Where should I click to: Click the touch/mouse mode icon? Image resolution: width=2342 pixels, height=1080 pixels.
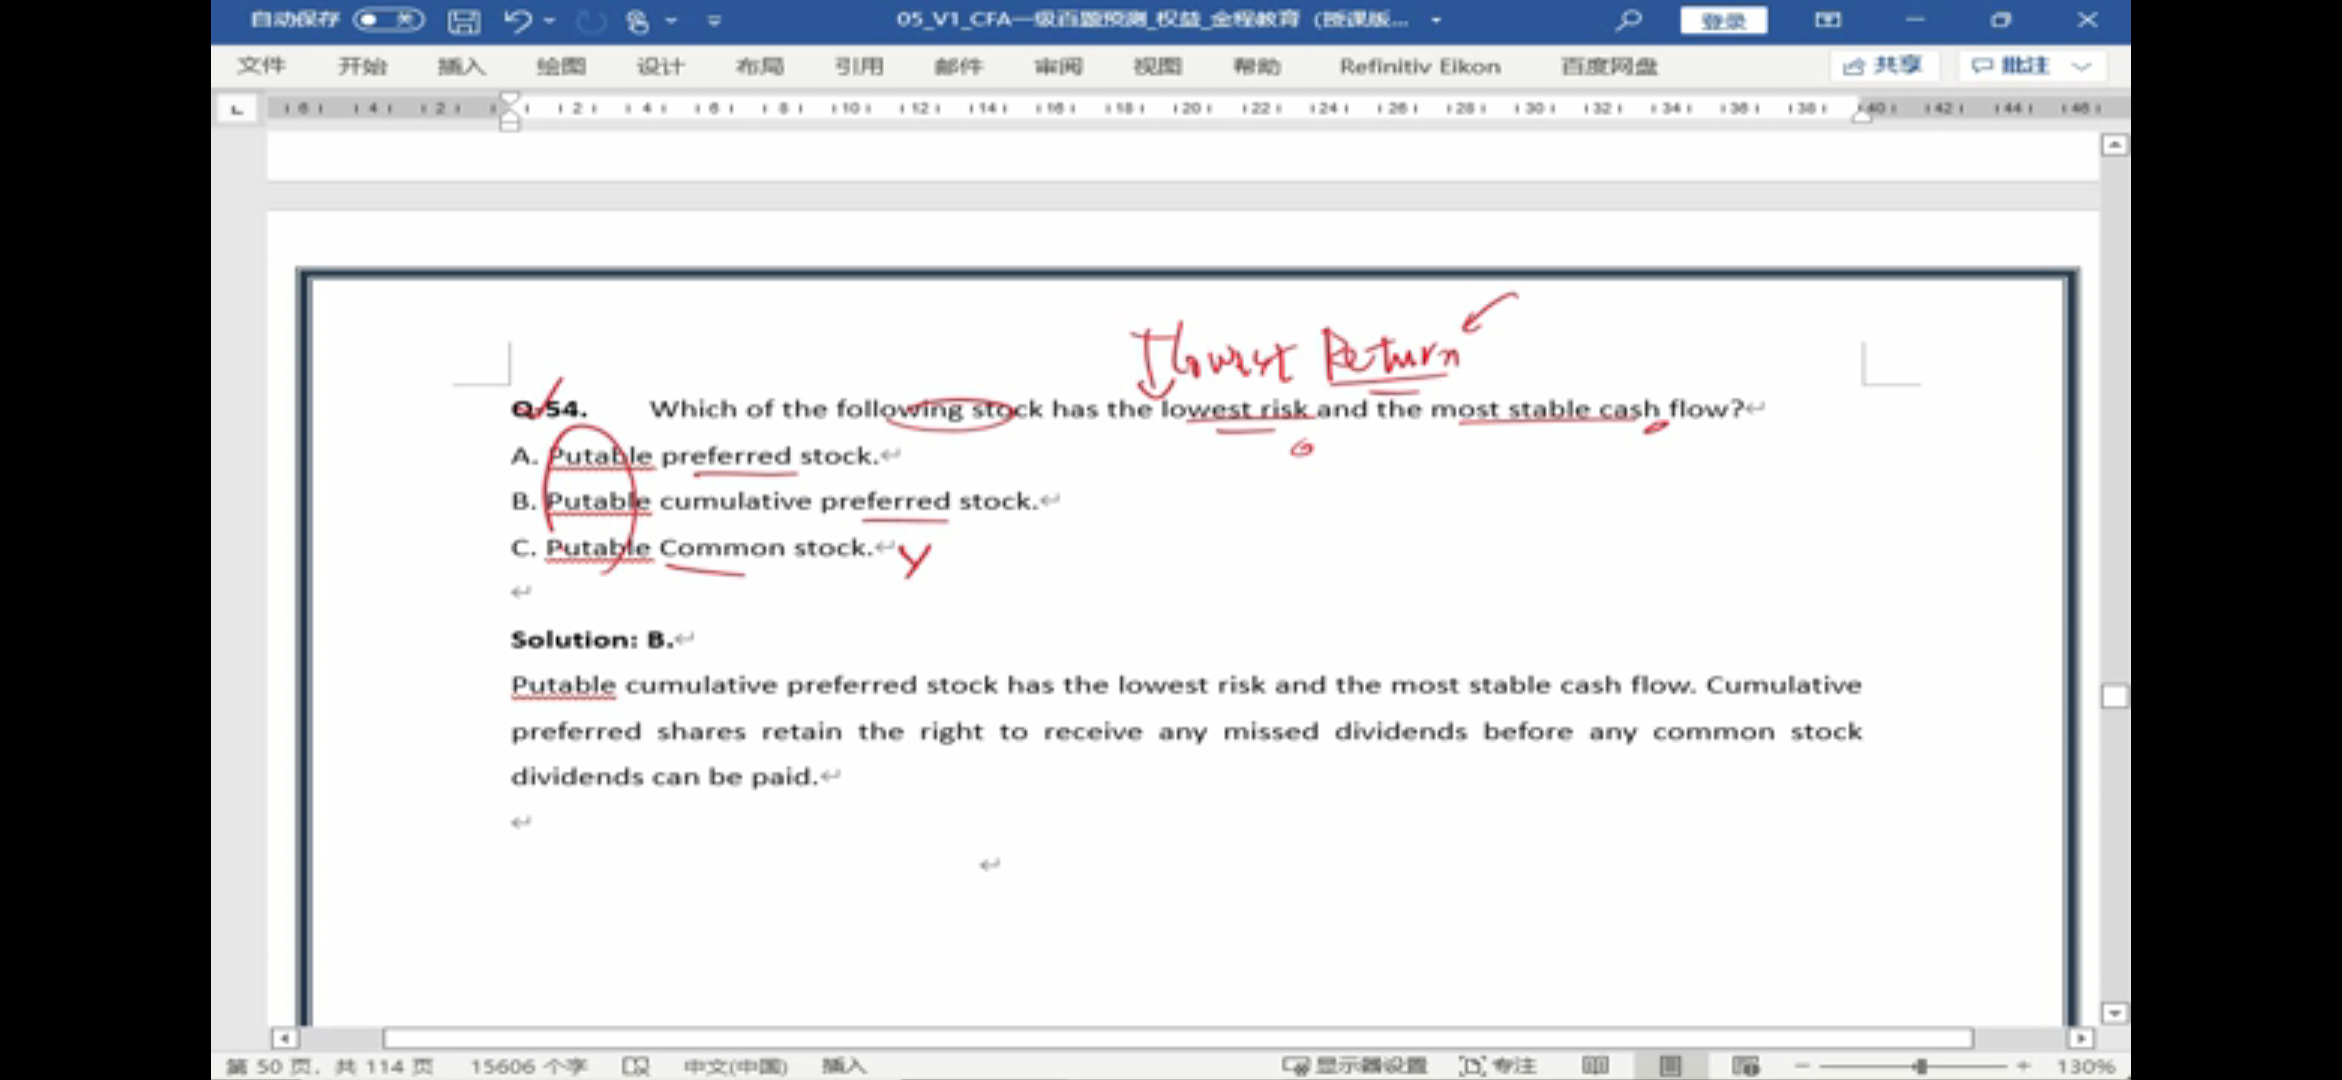[x=637, y=21]
